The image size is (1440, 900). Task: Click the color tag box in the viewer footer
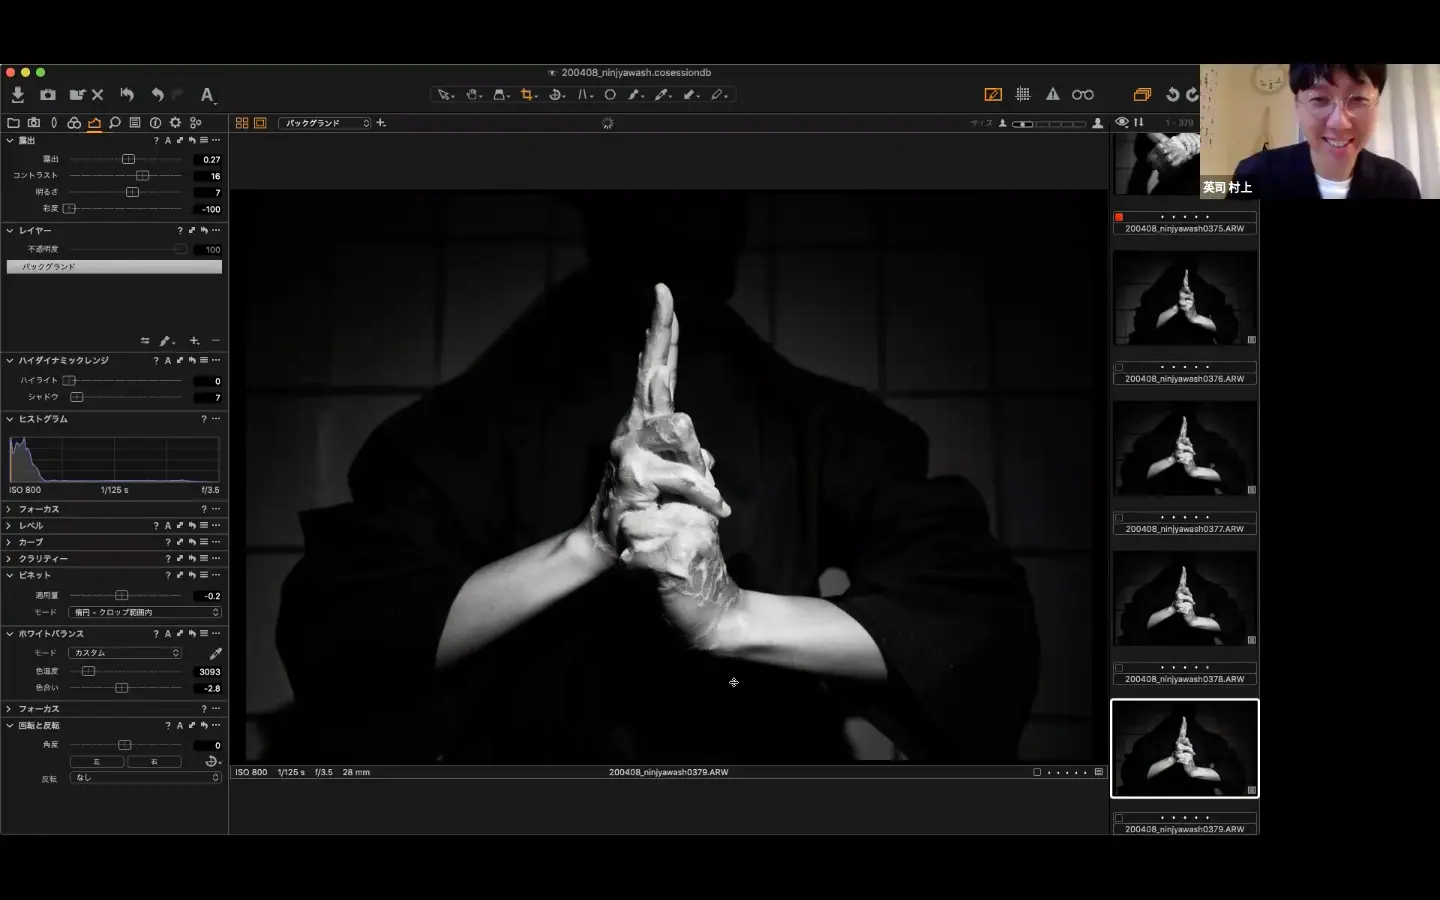point(1037,772)
